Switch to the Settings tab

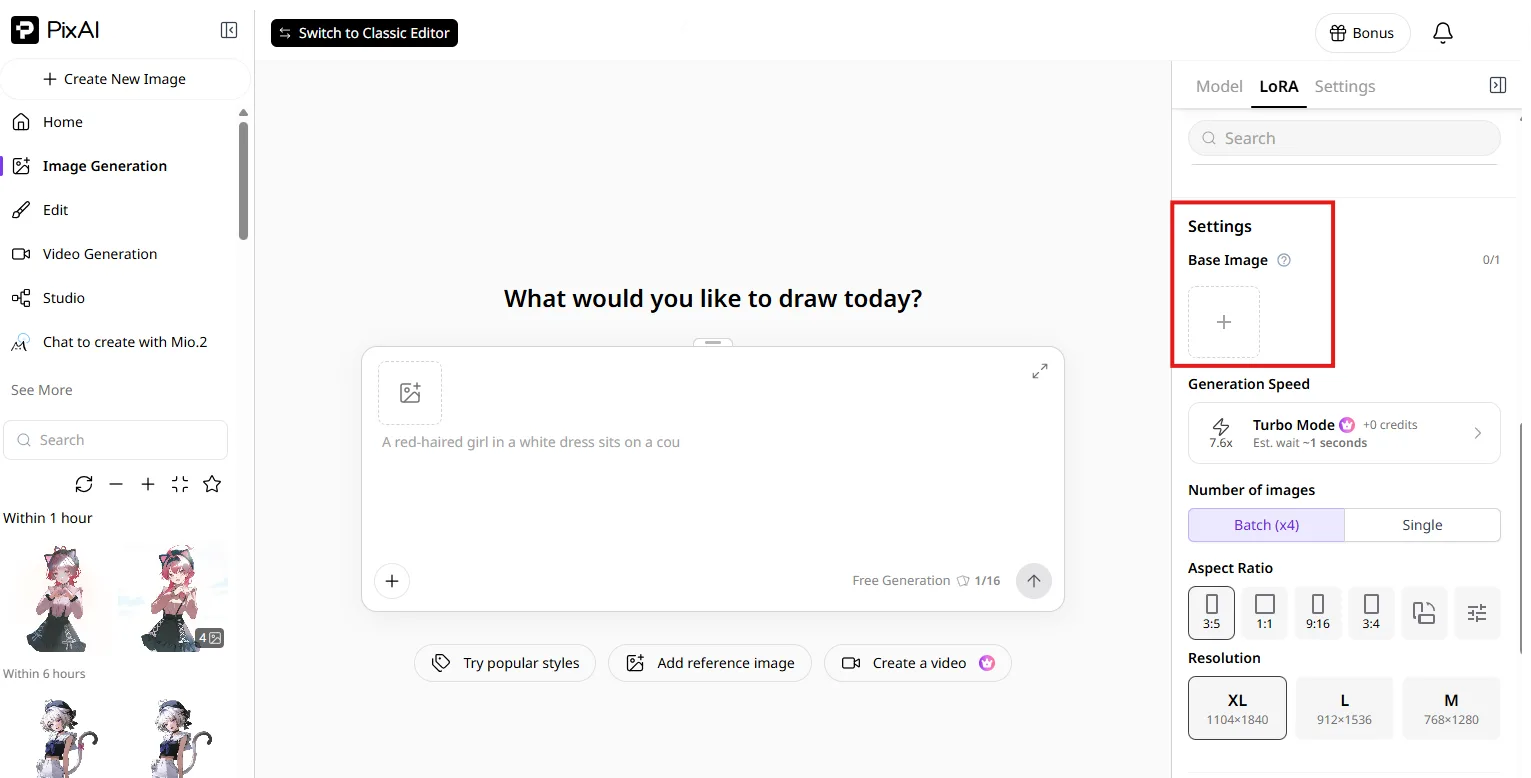tap(1345, 86)
